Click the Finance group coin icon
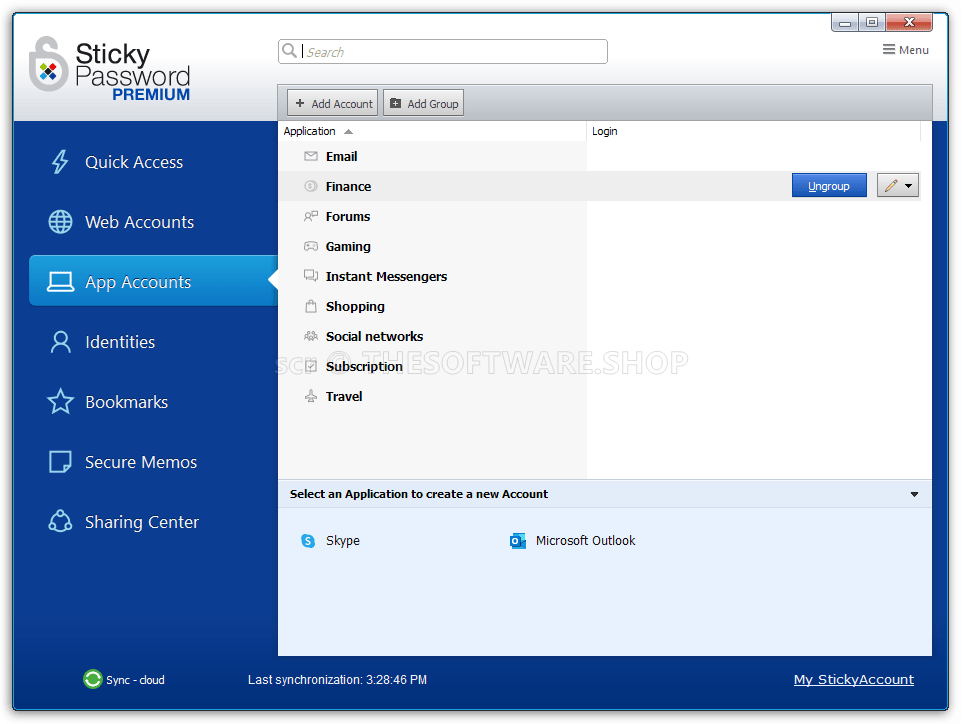 point(311,187)
